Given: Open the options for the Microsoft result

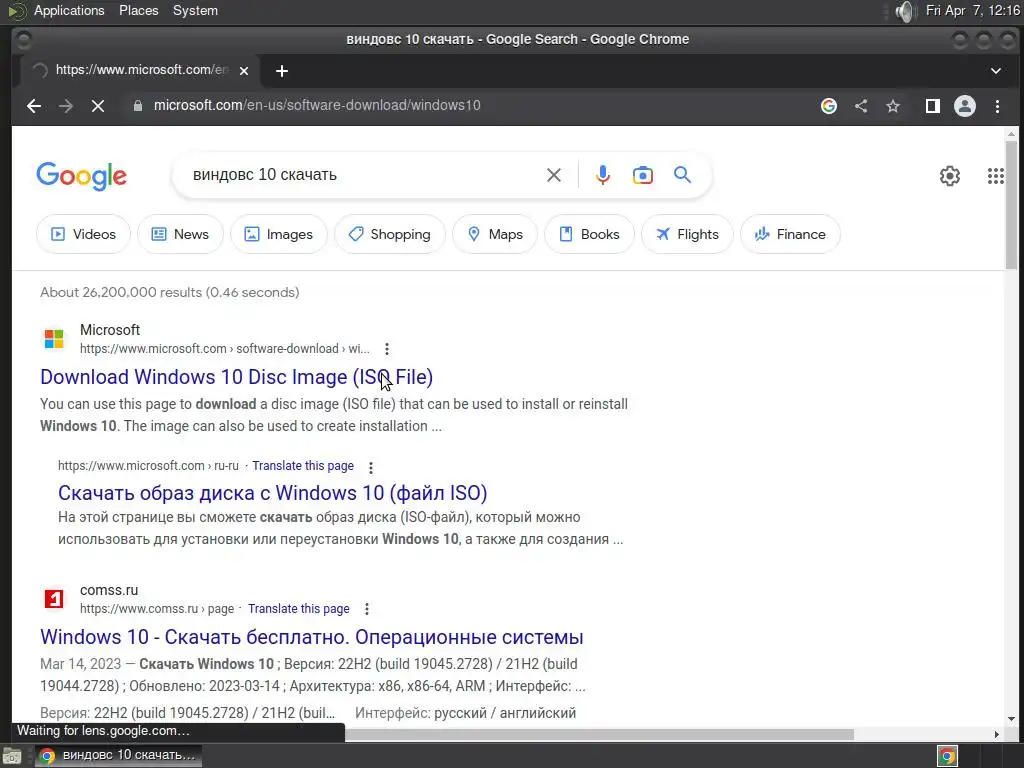Looking at the screenshot, I should tap(387, 349).
